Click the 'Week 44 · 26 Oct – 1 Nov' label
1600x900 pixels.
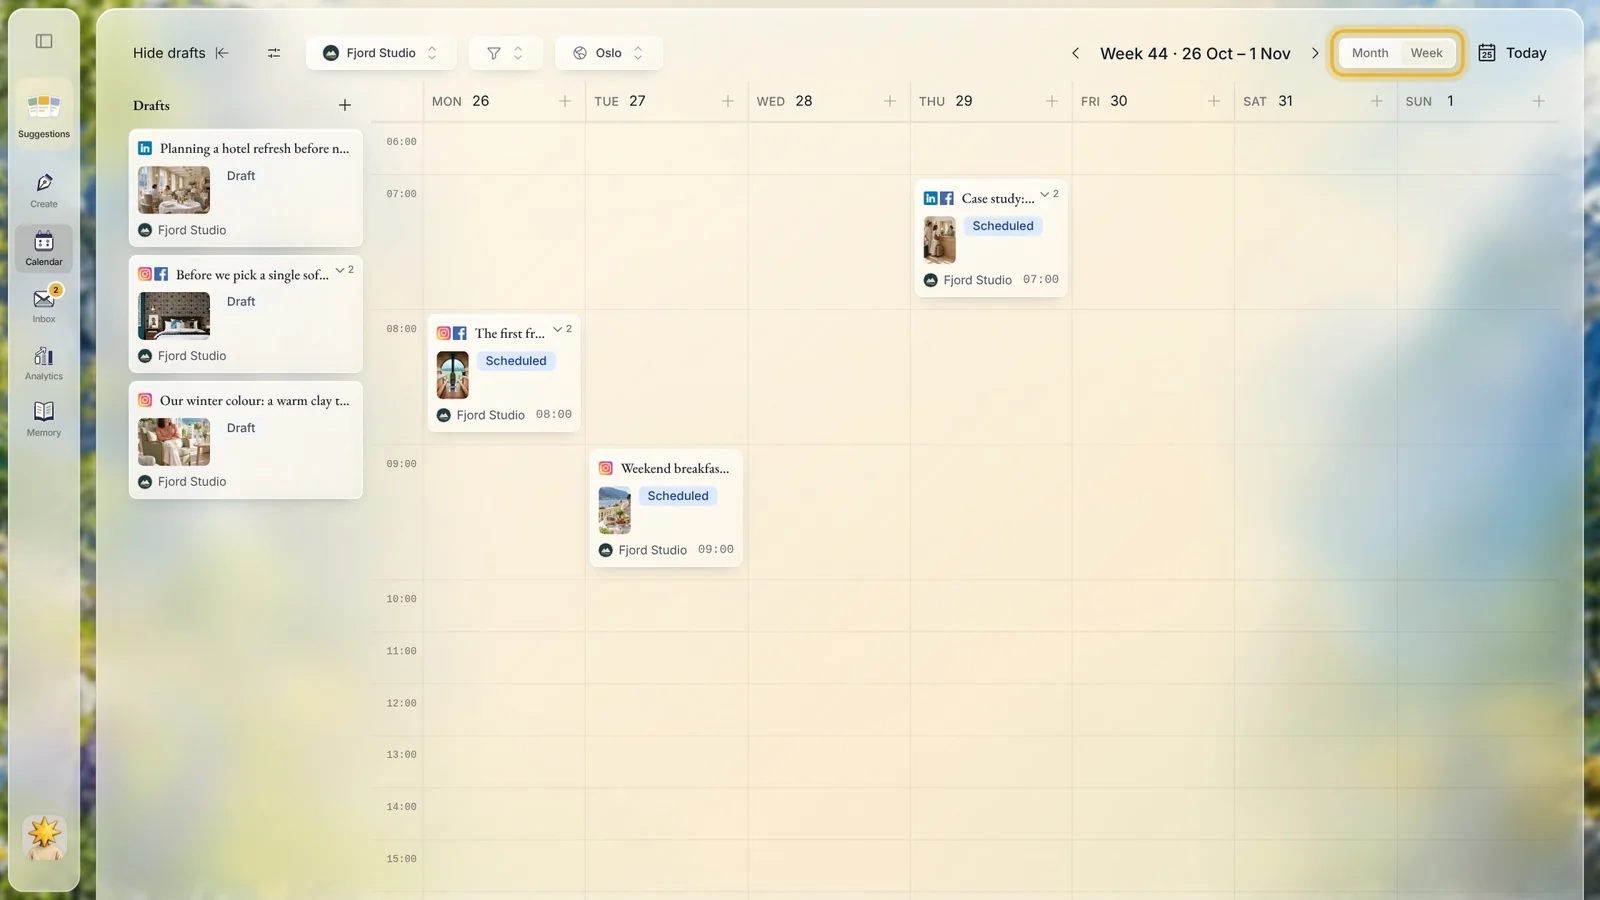click(x=1195, y=53)
